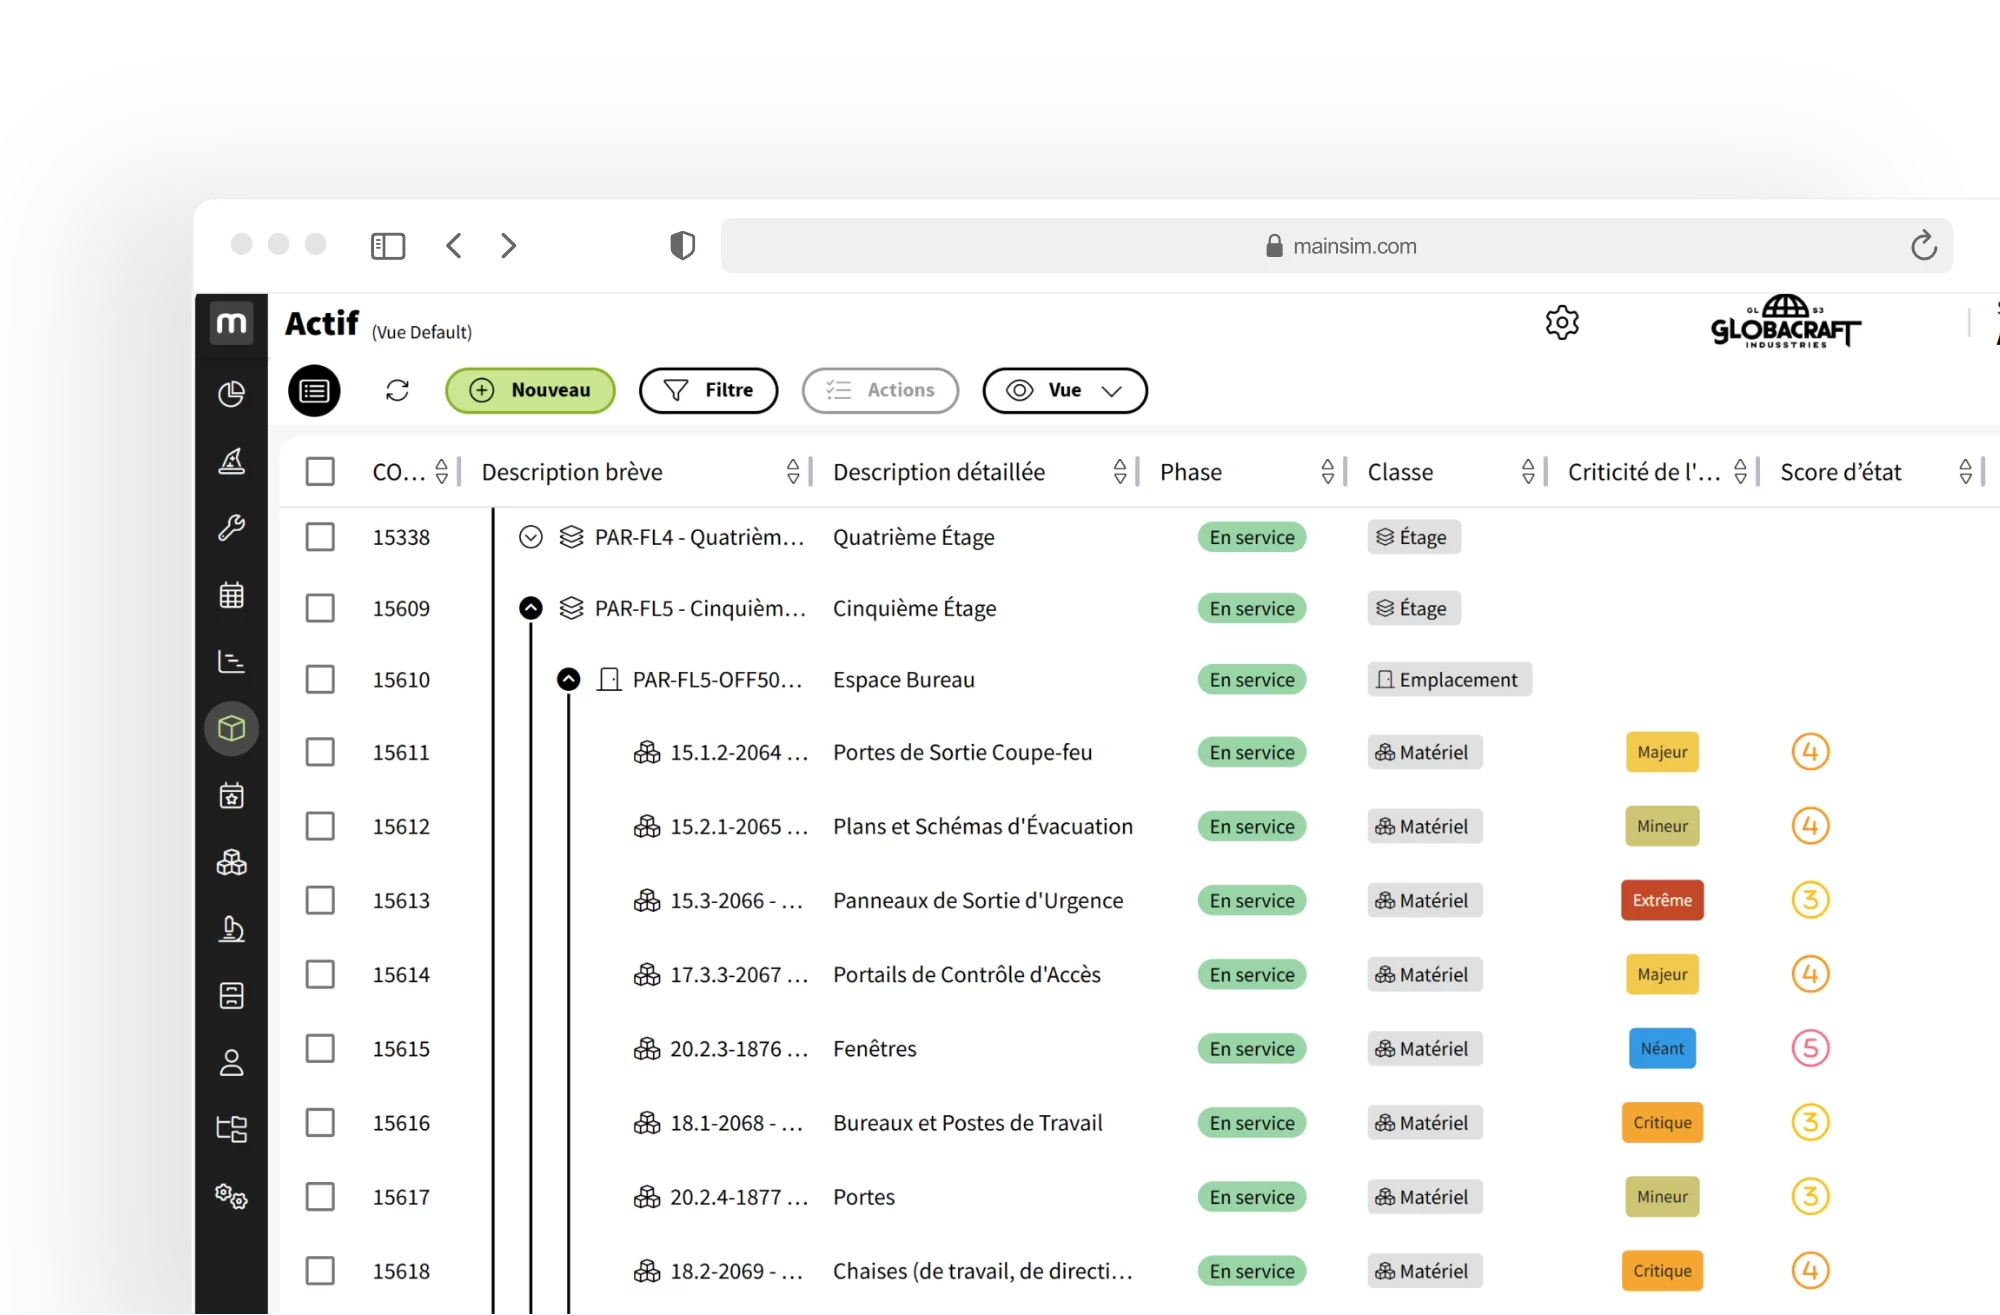Check the box for row 15613
The width and height of the screenshot is (2000, 1315).
320,900
